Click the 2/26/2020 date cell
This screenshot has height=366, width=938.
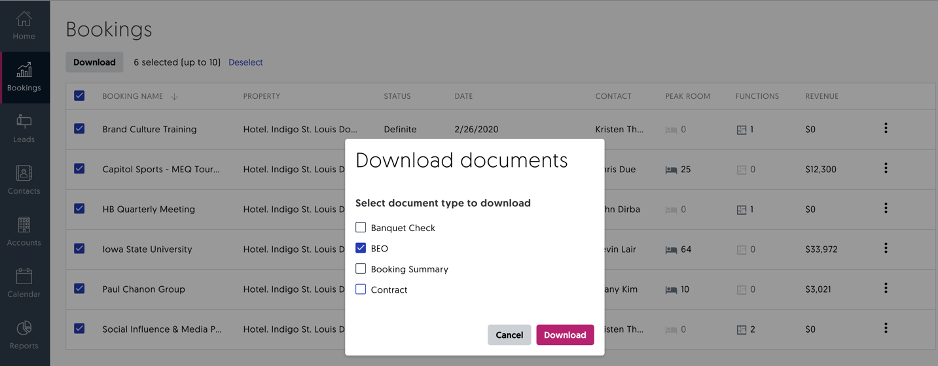(x=476, y=129)
